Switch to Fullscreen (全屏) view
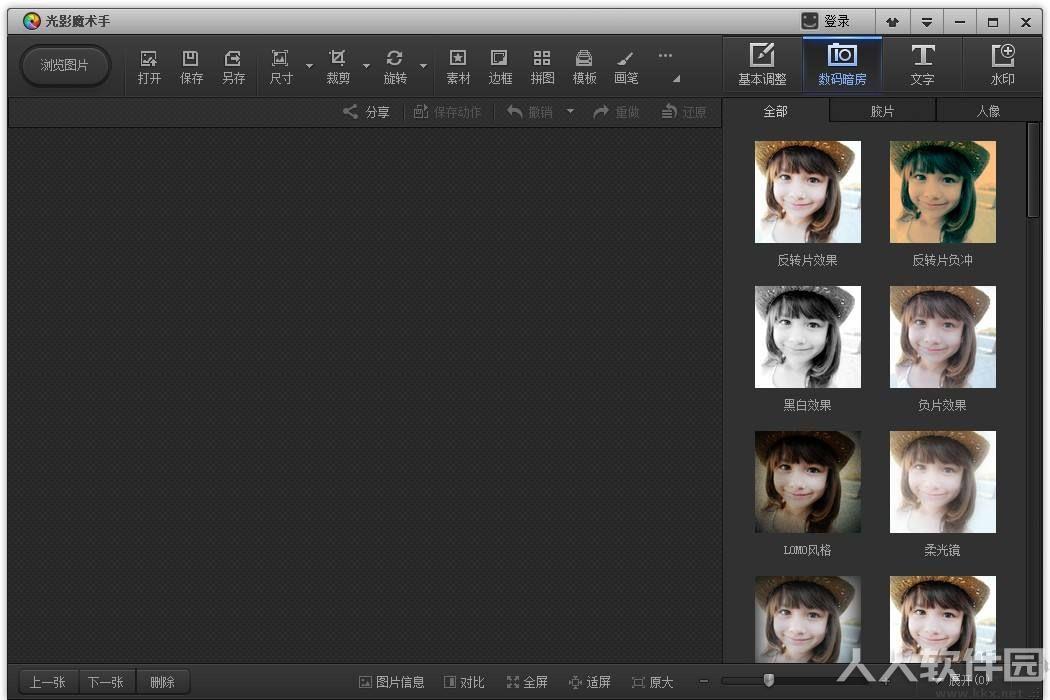 tap(527, 682)
